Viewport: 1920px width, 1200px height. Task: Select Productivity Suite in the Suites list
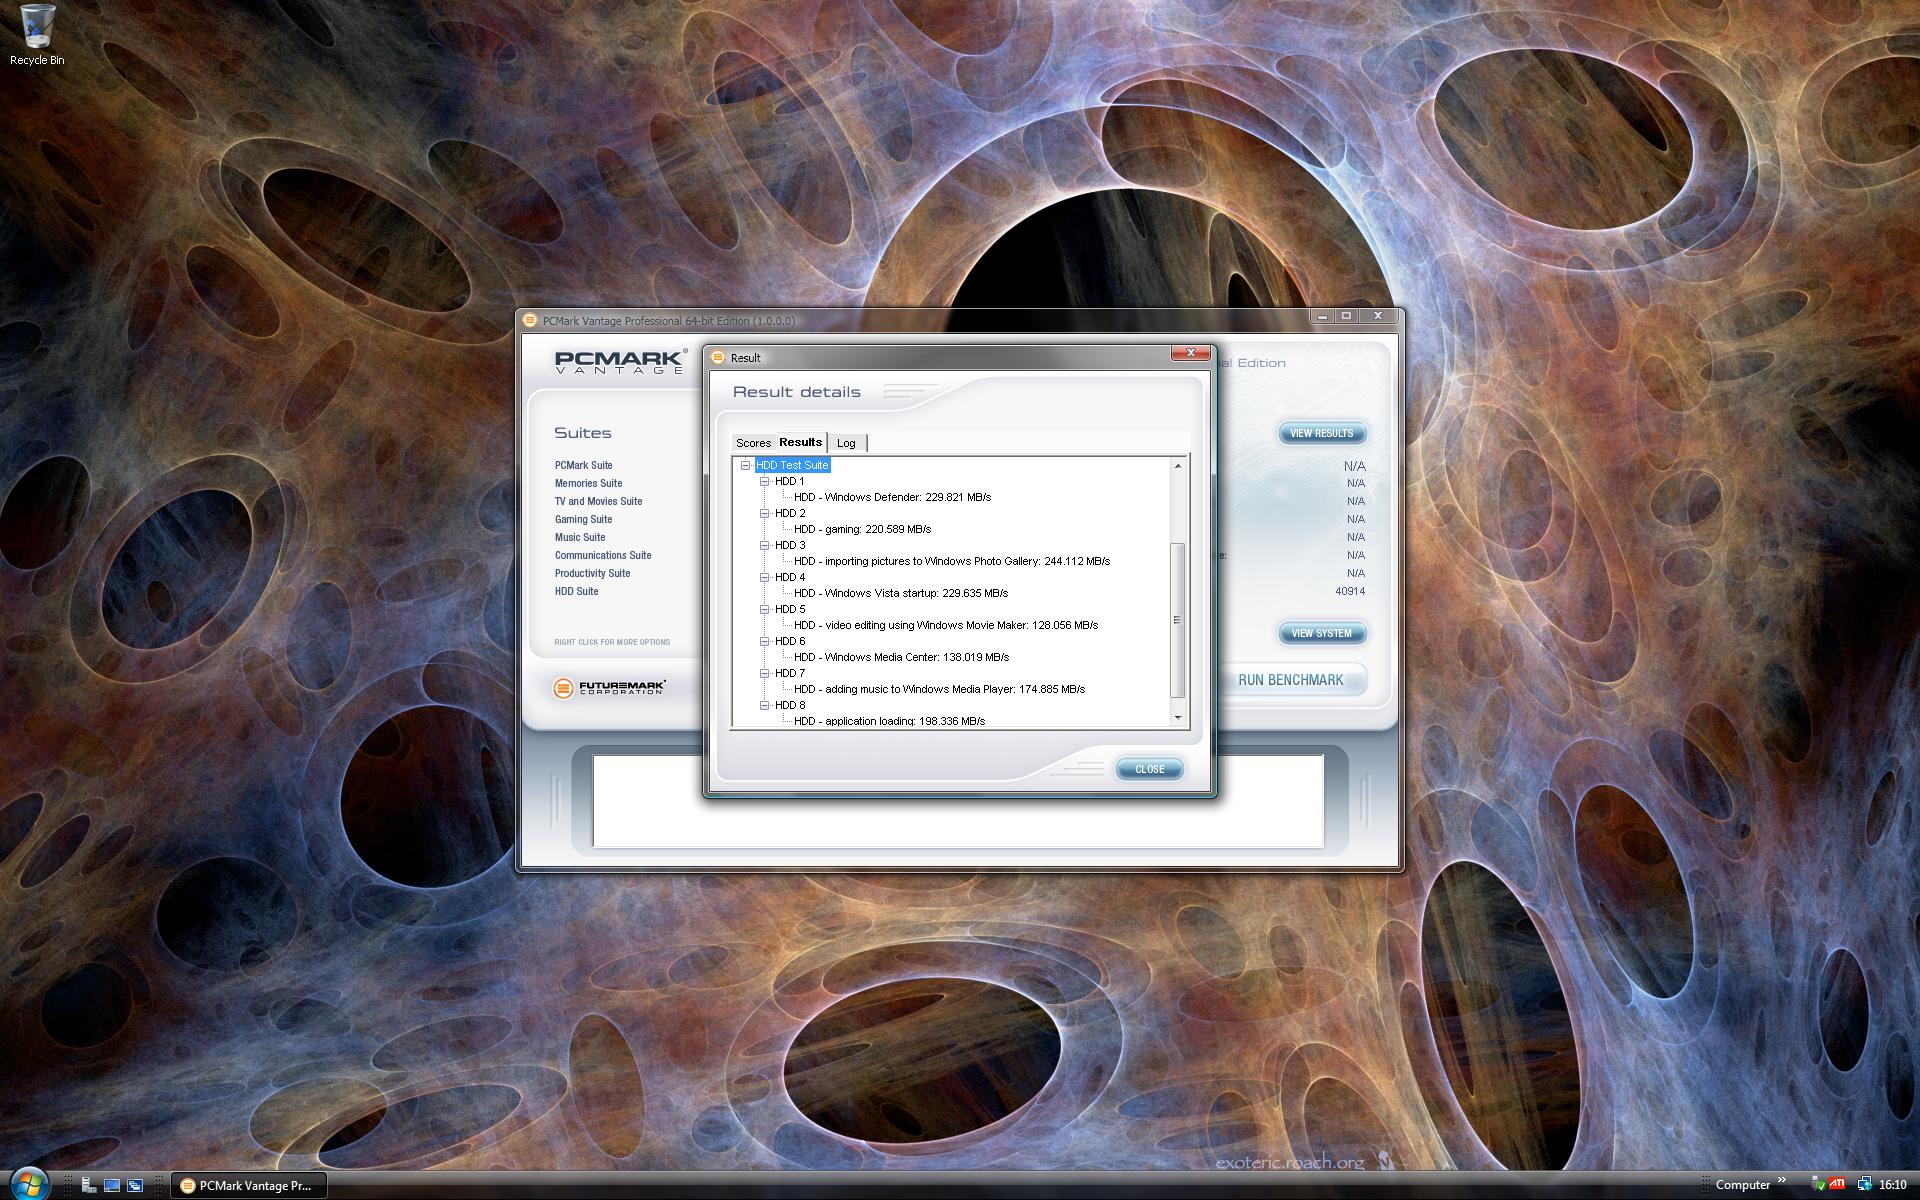[593, 573]
